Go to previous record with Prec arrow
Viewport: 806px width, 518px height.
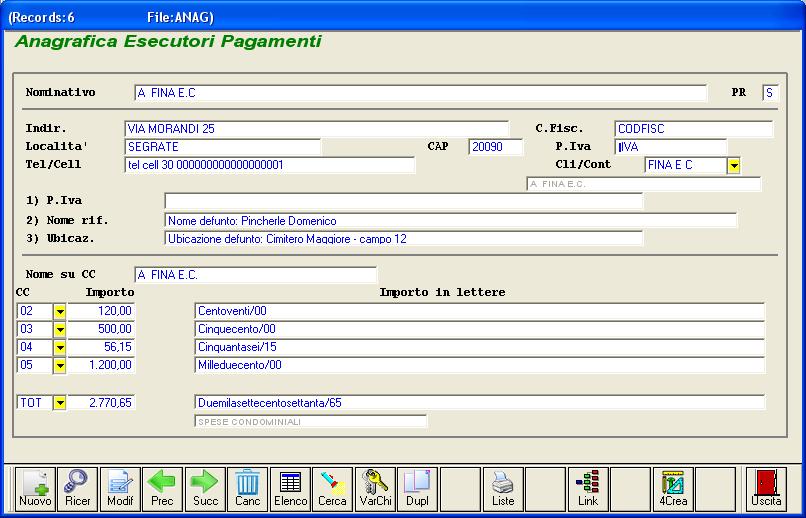(162, 489)
